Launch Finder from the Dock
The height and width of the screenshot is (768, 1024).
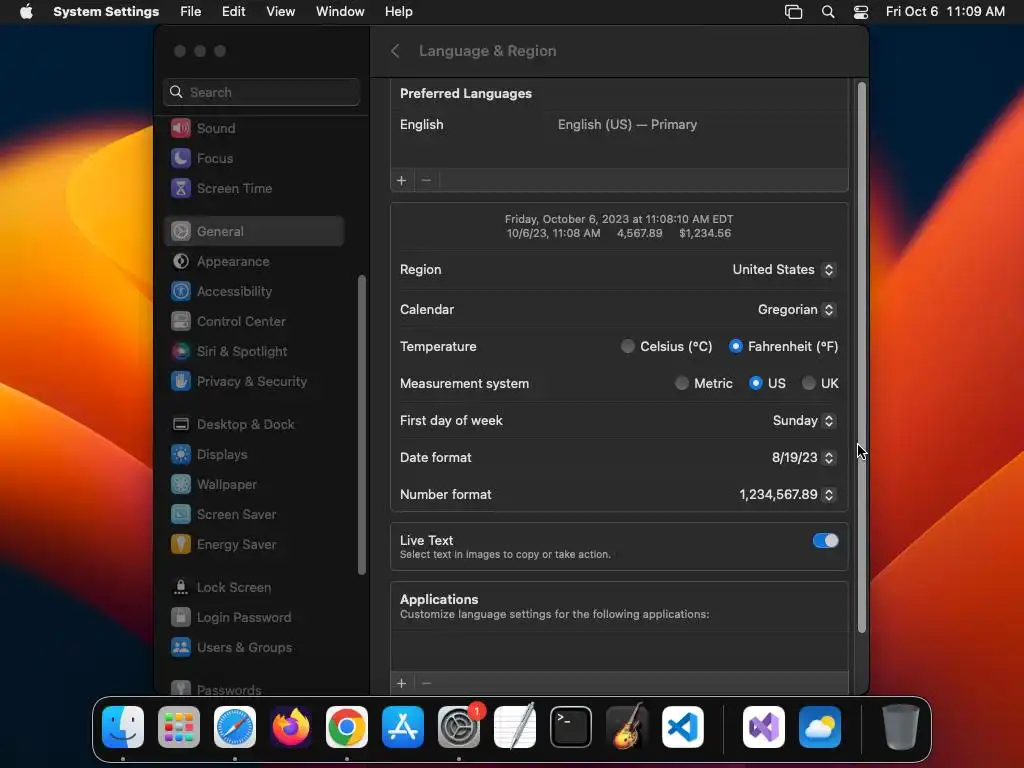pos(123,727)
